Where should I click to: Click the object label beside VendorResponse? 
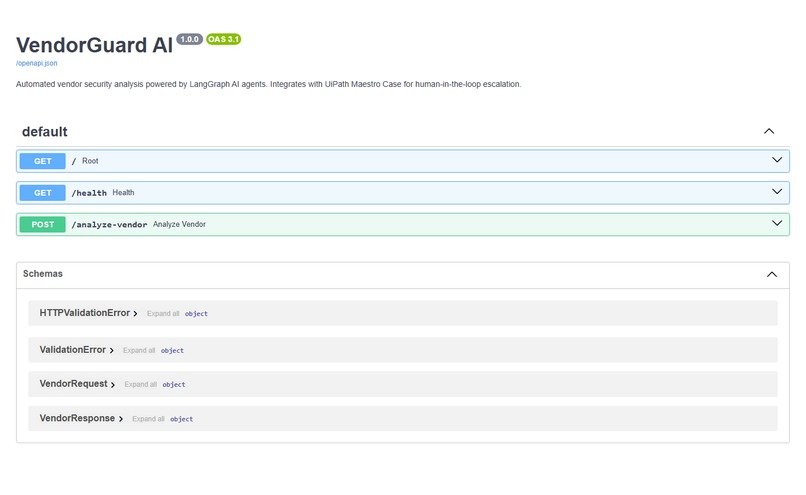pos(181,419)
